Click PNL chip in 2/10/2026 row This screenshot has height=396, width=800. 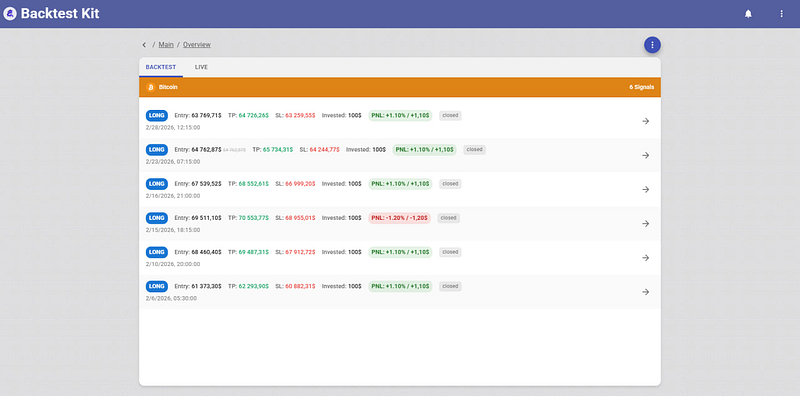pyautogui.click(x=400, y=252)
